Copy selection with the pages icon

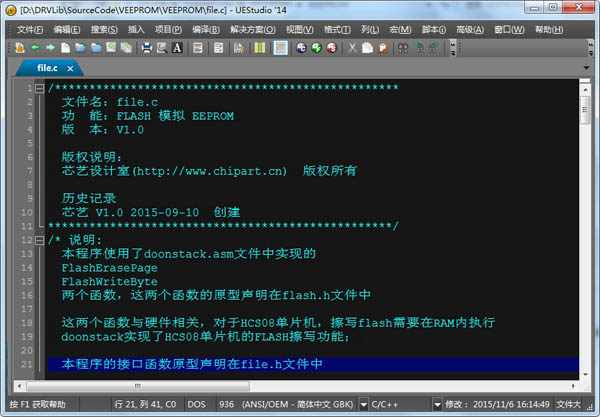tap(367, 48)
